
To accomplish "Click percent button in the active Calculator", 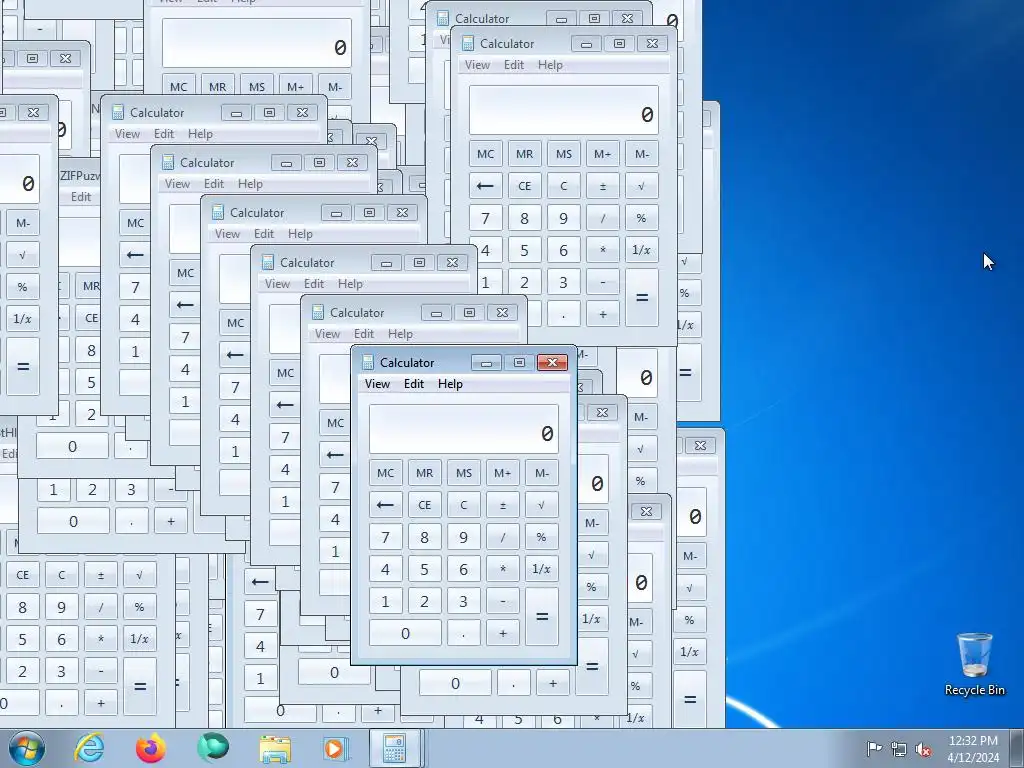I will [542, 537].
